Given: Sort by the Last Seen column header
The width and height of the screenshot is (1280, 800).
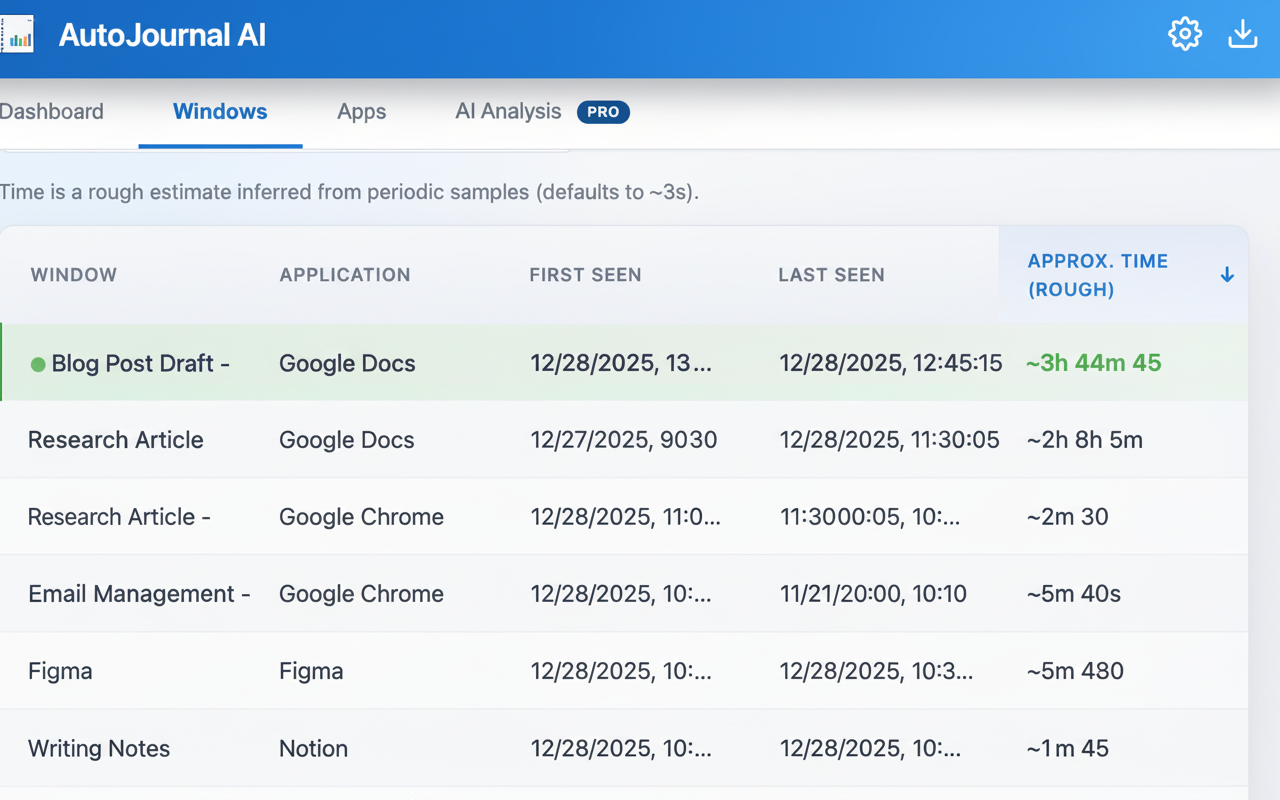Looking at the screenshot, I should click(x=831, y=275).
